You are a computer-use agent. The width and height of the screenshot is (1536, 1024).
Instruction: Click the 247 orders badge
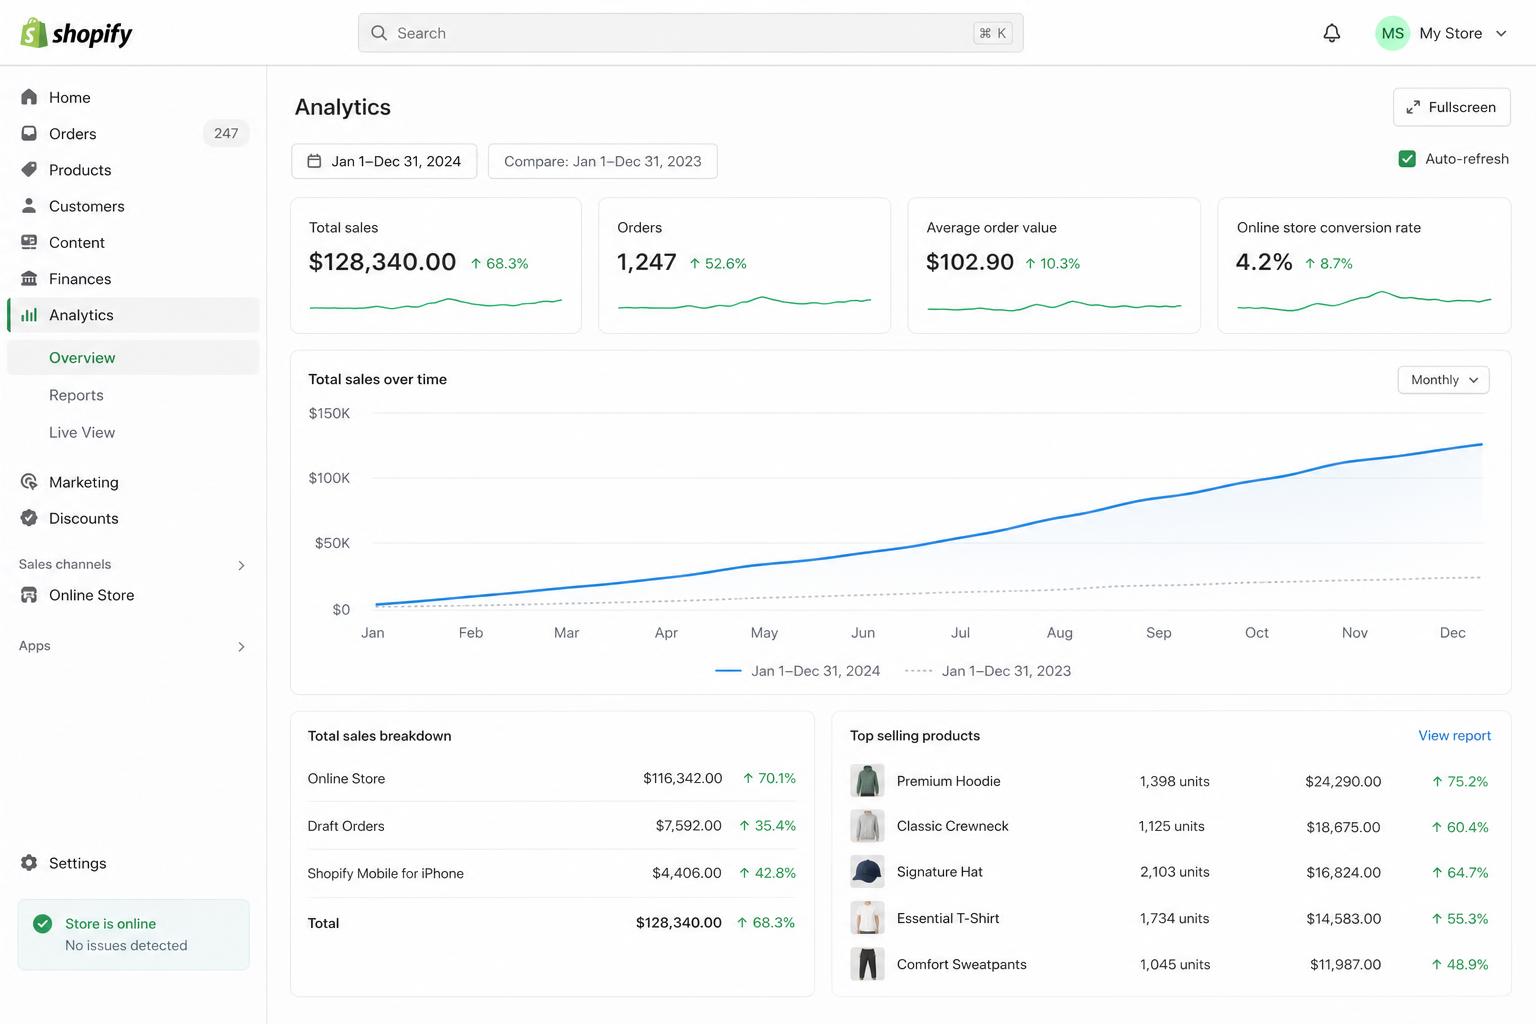[x=226, y=133]
